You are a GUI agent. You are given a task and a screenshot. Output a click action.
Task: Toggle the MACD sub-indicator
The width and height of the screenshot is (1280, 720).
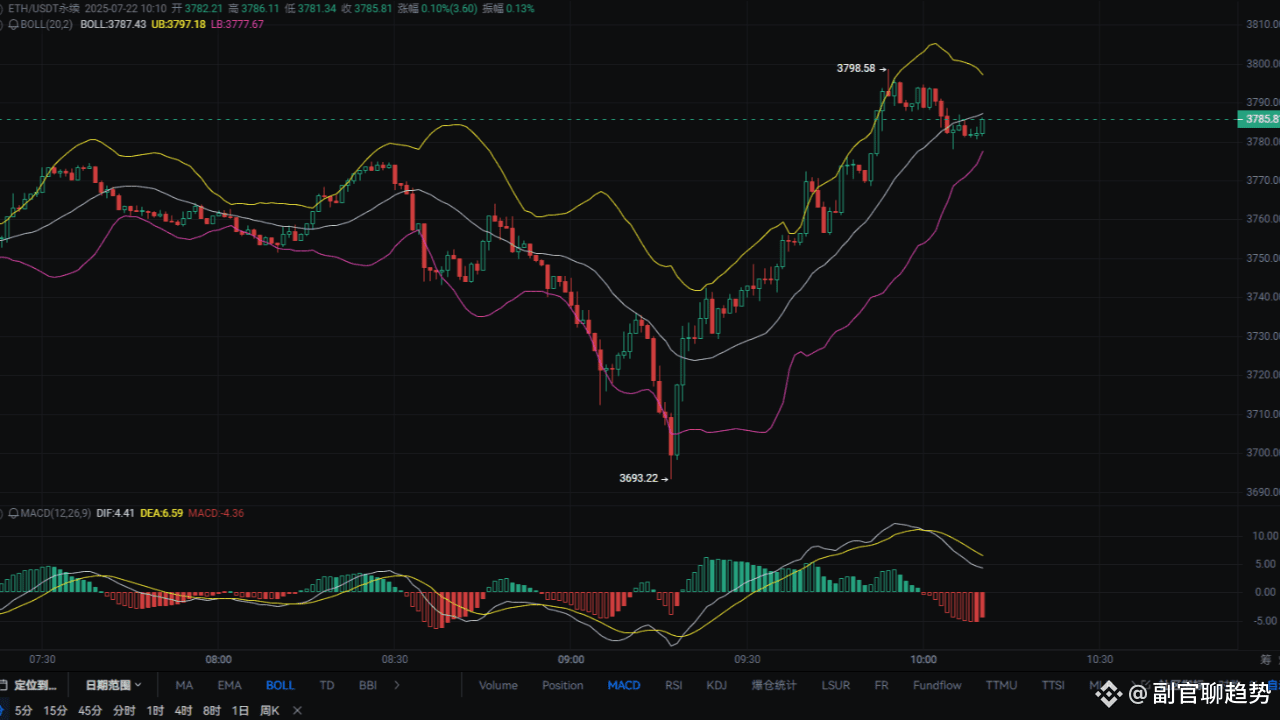click(x=624, y=685)
